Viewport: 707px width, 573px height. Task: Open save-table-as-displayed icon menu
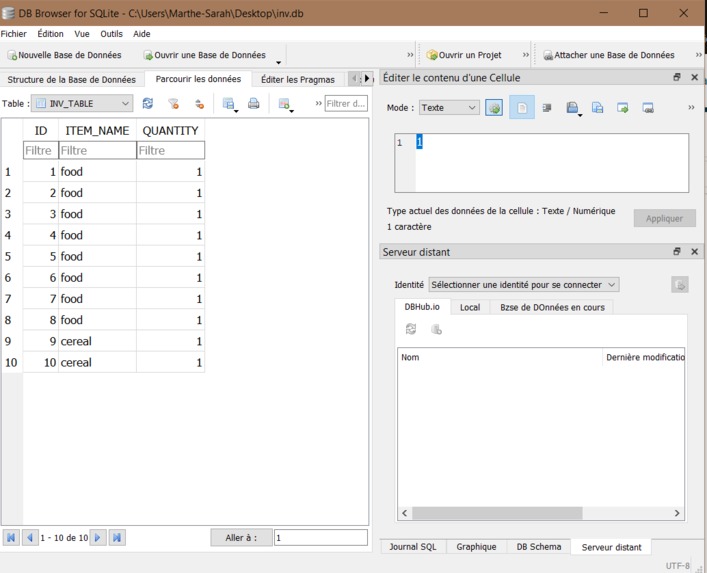point(230,104)
